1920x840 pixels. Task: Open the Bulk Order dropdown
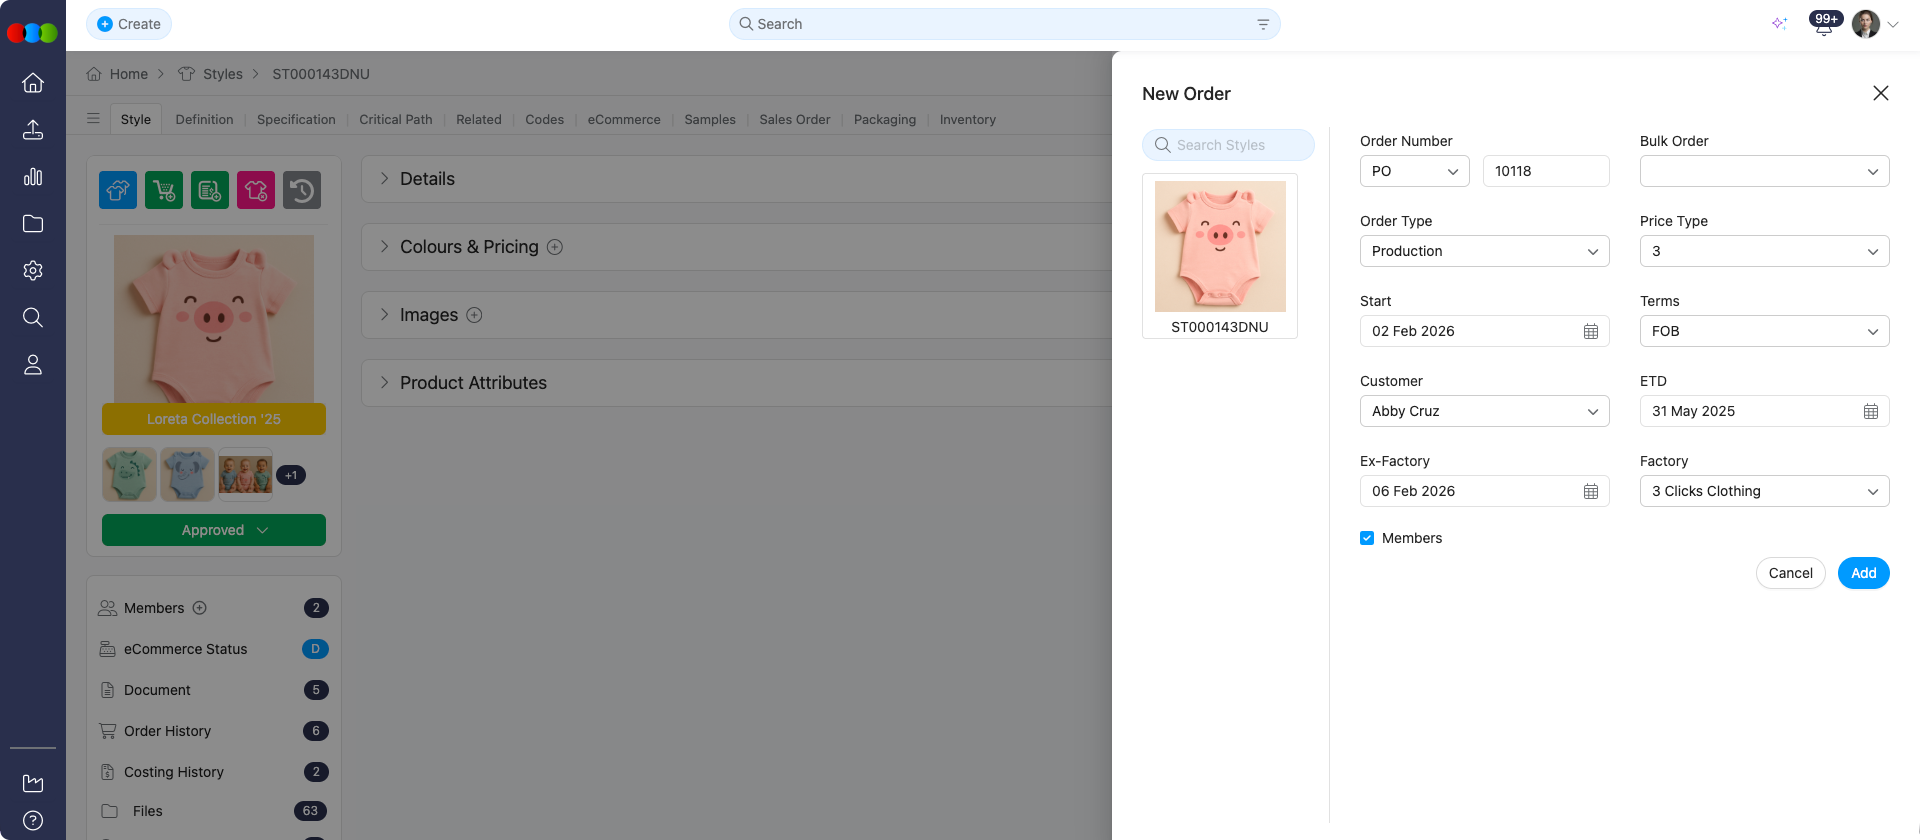click(x=1765, y=171)
